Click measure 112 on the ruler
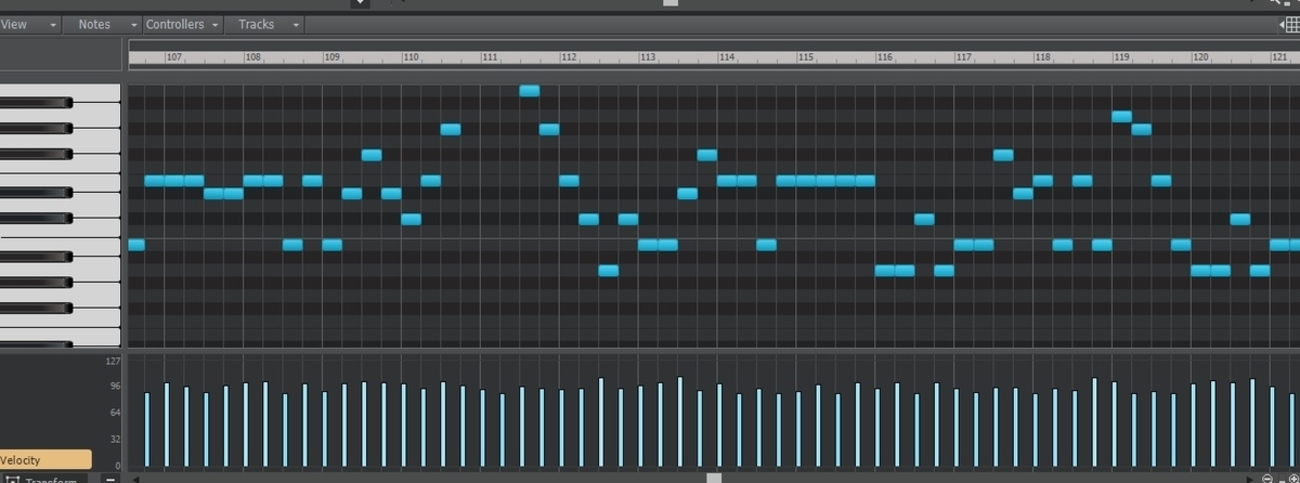This screenshot has width=1300, height=483. pos(569,57)
